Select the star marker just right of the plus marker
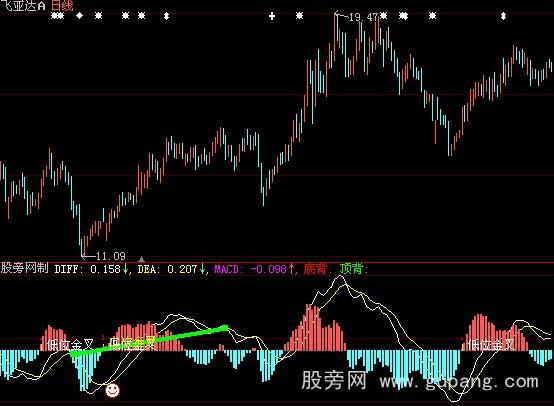Image resolution: width=554 pixels, height=406 pixels. [300, 16]
